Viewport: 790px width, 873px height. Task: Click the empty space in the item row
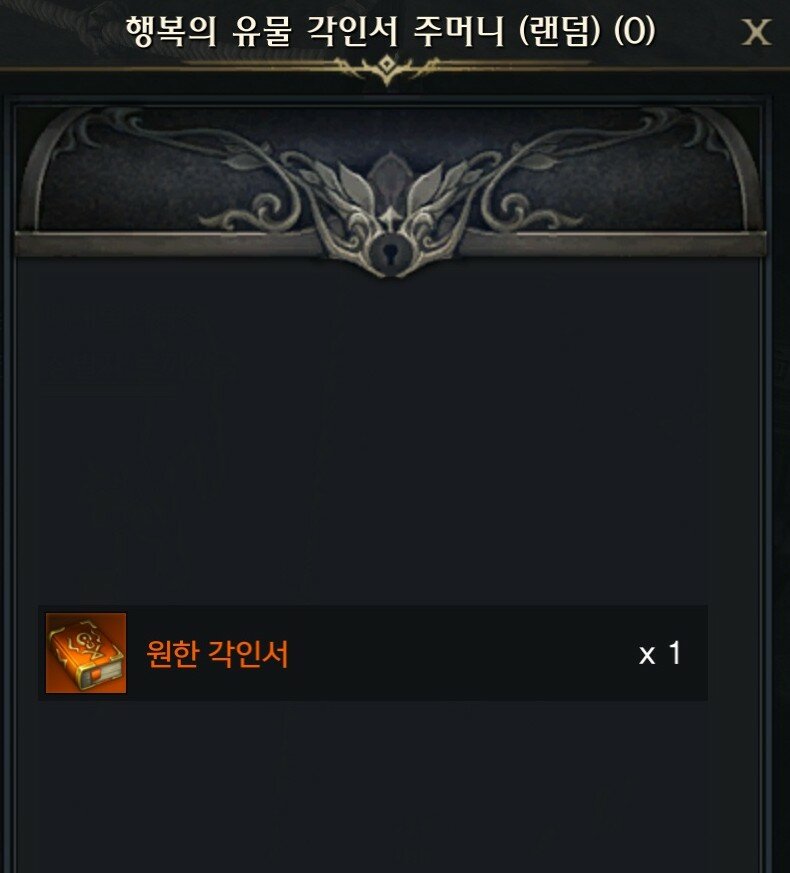[x=462, y=653]
